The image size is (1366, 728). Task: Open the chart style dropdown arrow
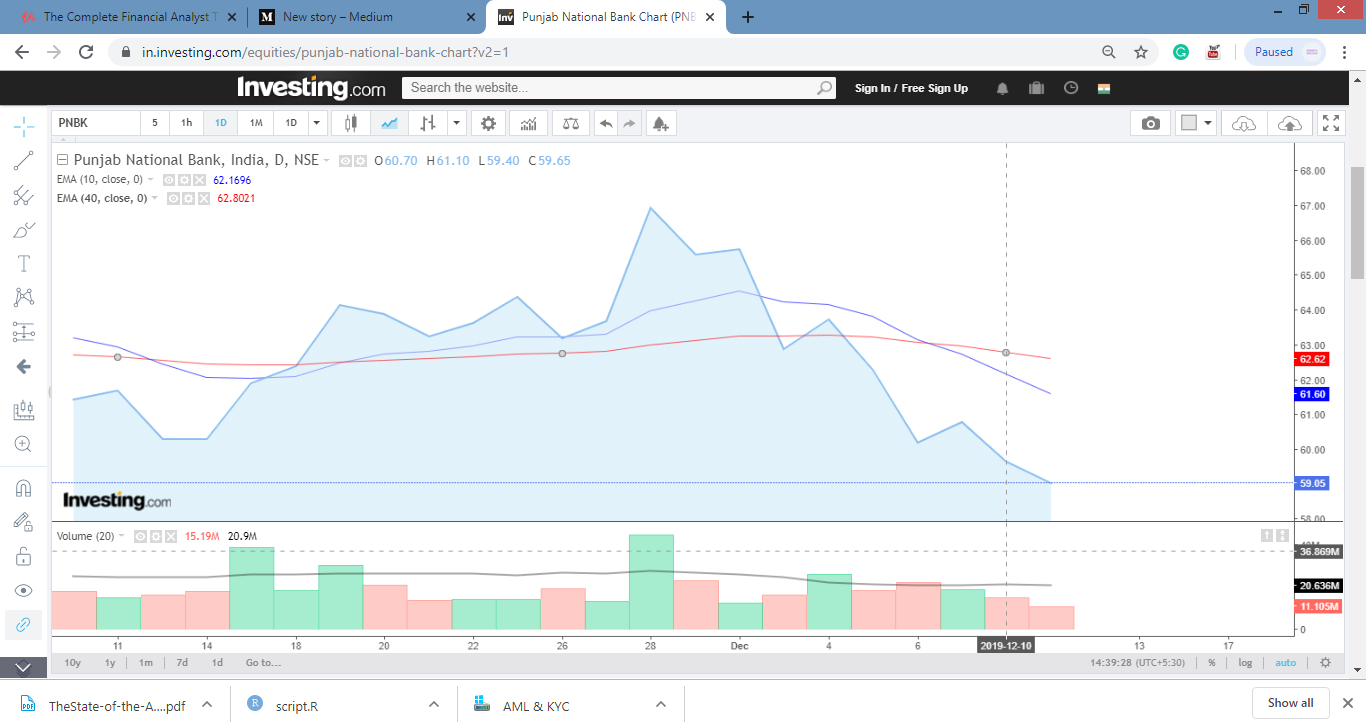tap(456, 123)
